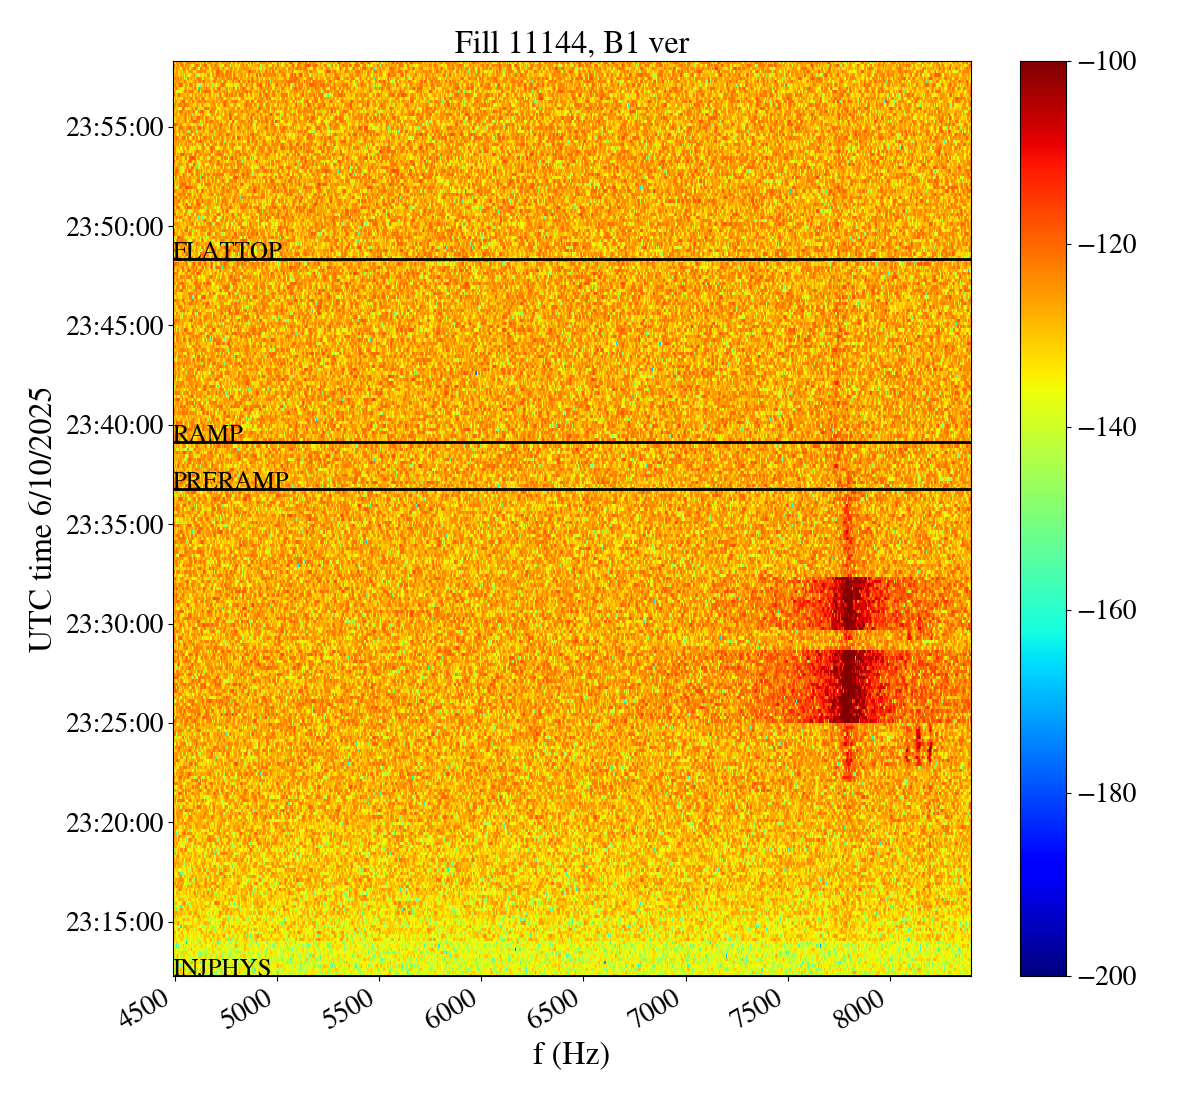Click the plot title "Fill 11144, B1 ver"

(571, 42)
